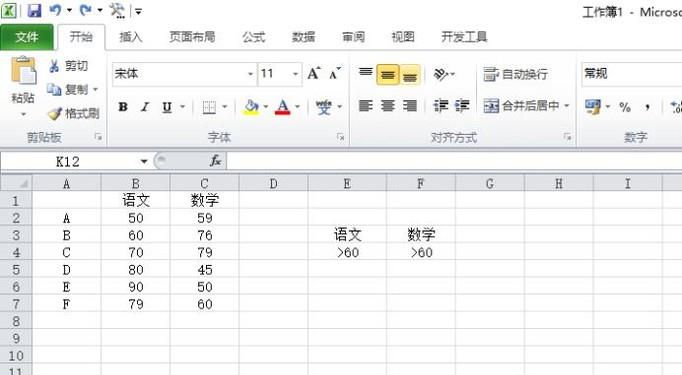
Task: Select cell B1 labeled 语文
Action: coord(136,201)
